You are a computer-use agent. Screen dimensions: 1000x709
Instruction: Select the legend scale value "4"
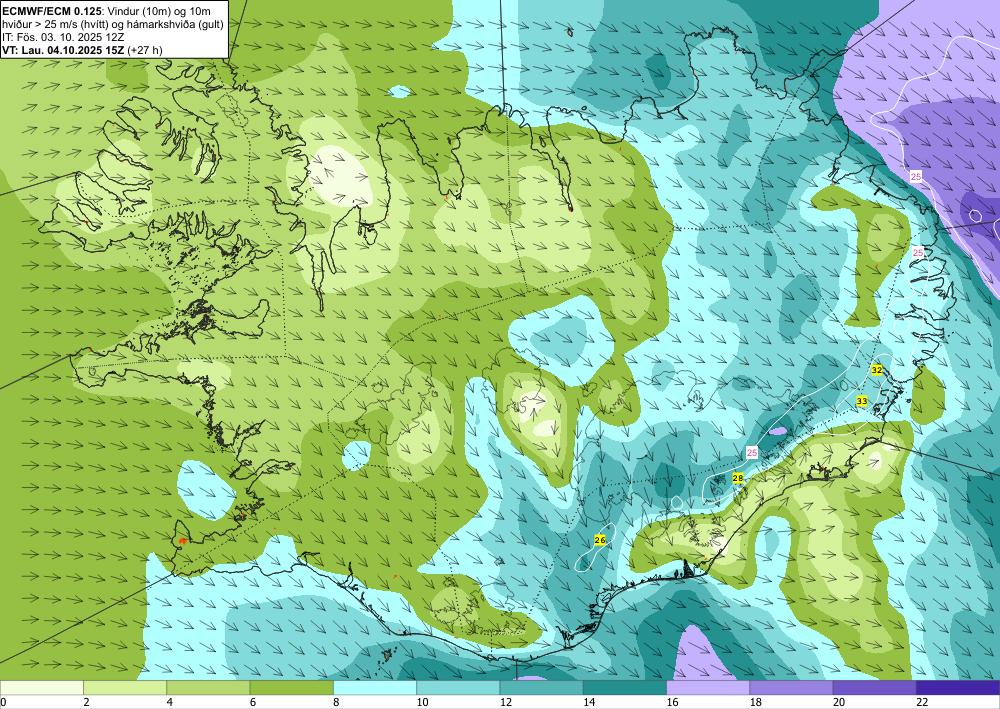pyautogui.click(x=169, y=702)
